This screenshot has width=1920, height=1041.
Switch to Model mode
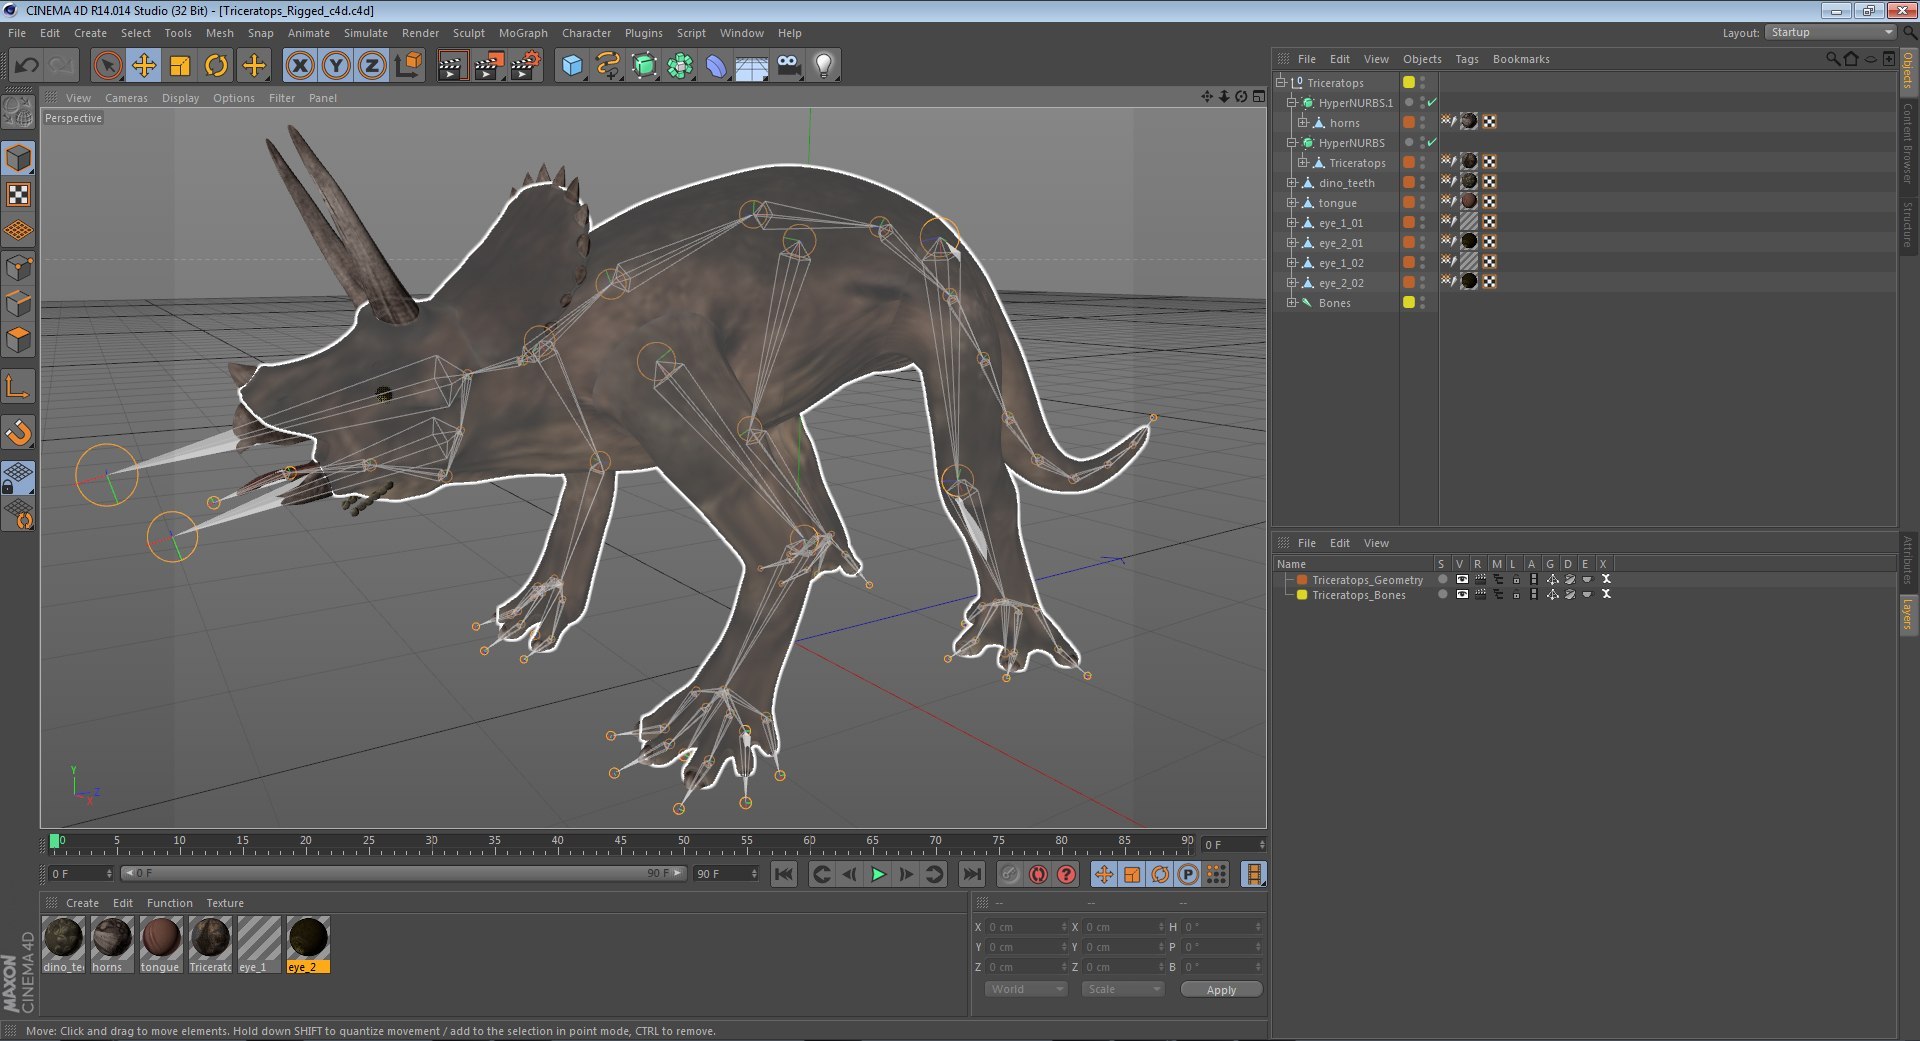[x=19, y=158]
